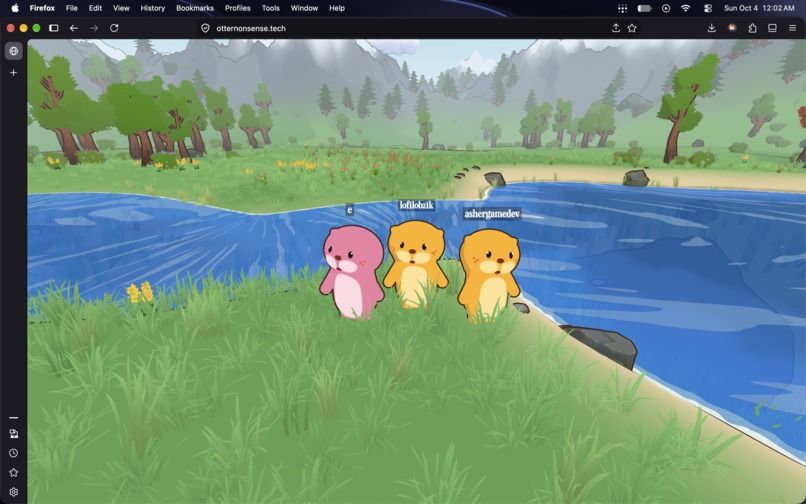Click the site shield security icon
The width and height of the screenshot is (806, 504).
click(x=205, y=28)
